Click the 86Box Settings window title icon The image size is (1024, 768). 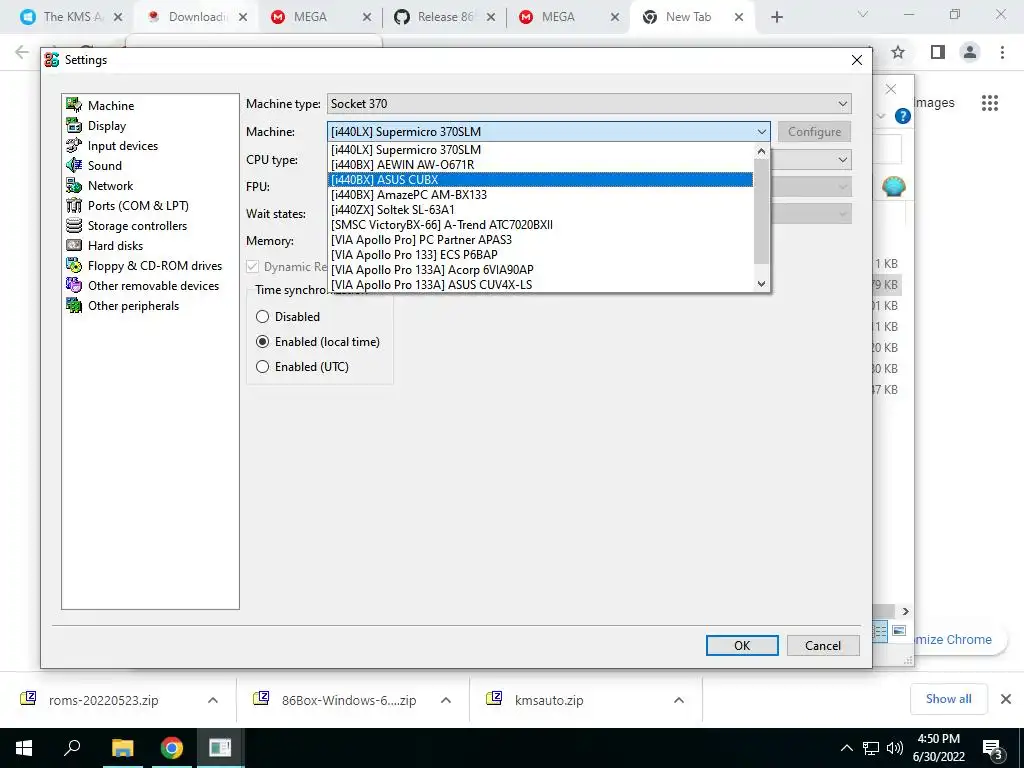tap(52, 60)
